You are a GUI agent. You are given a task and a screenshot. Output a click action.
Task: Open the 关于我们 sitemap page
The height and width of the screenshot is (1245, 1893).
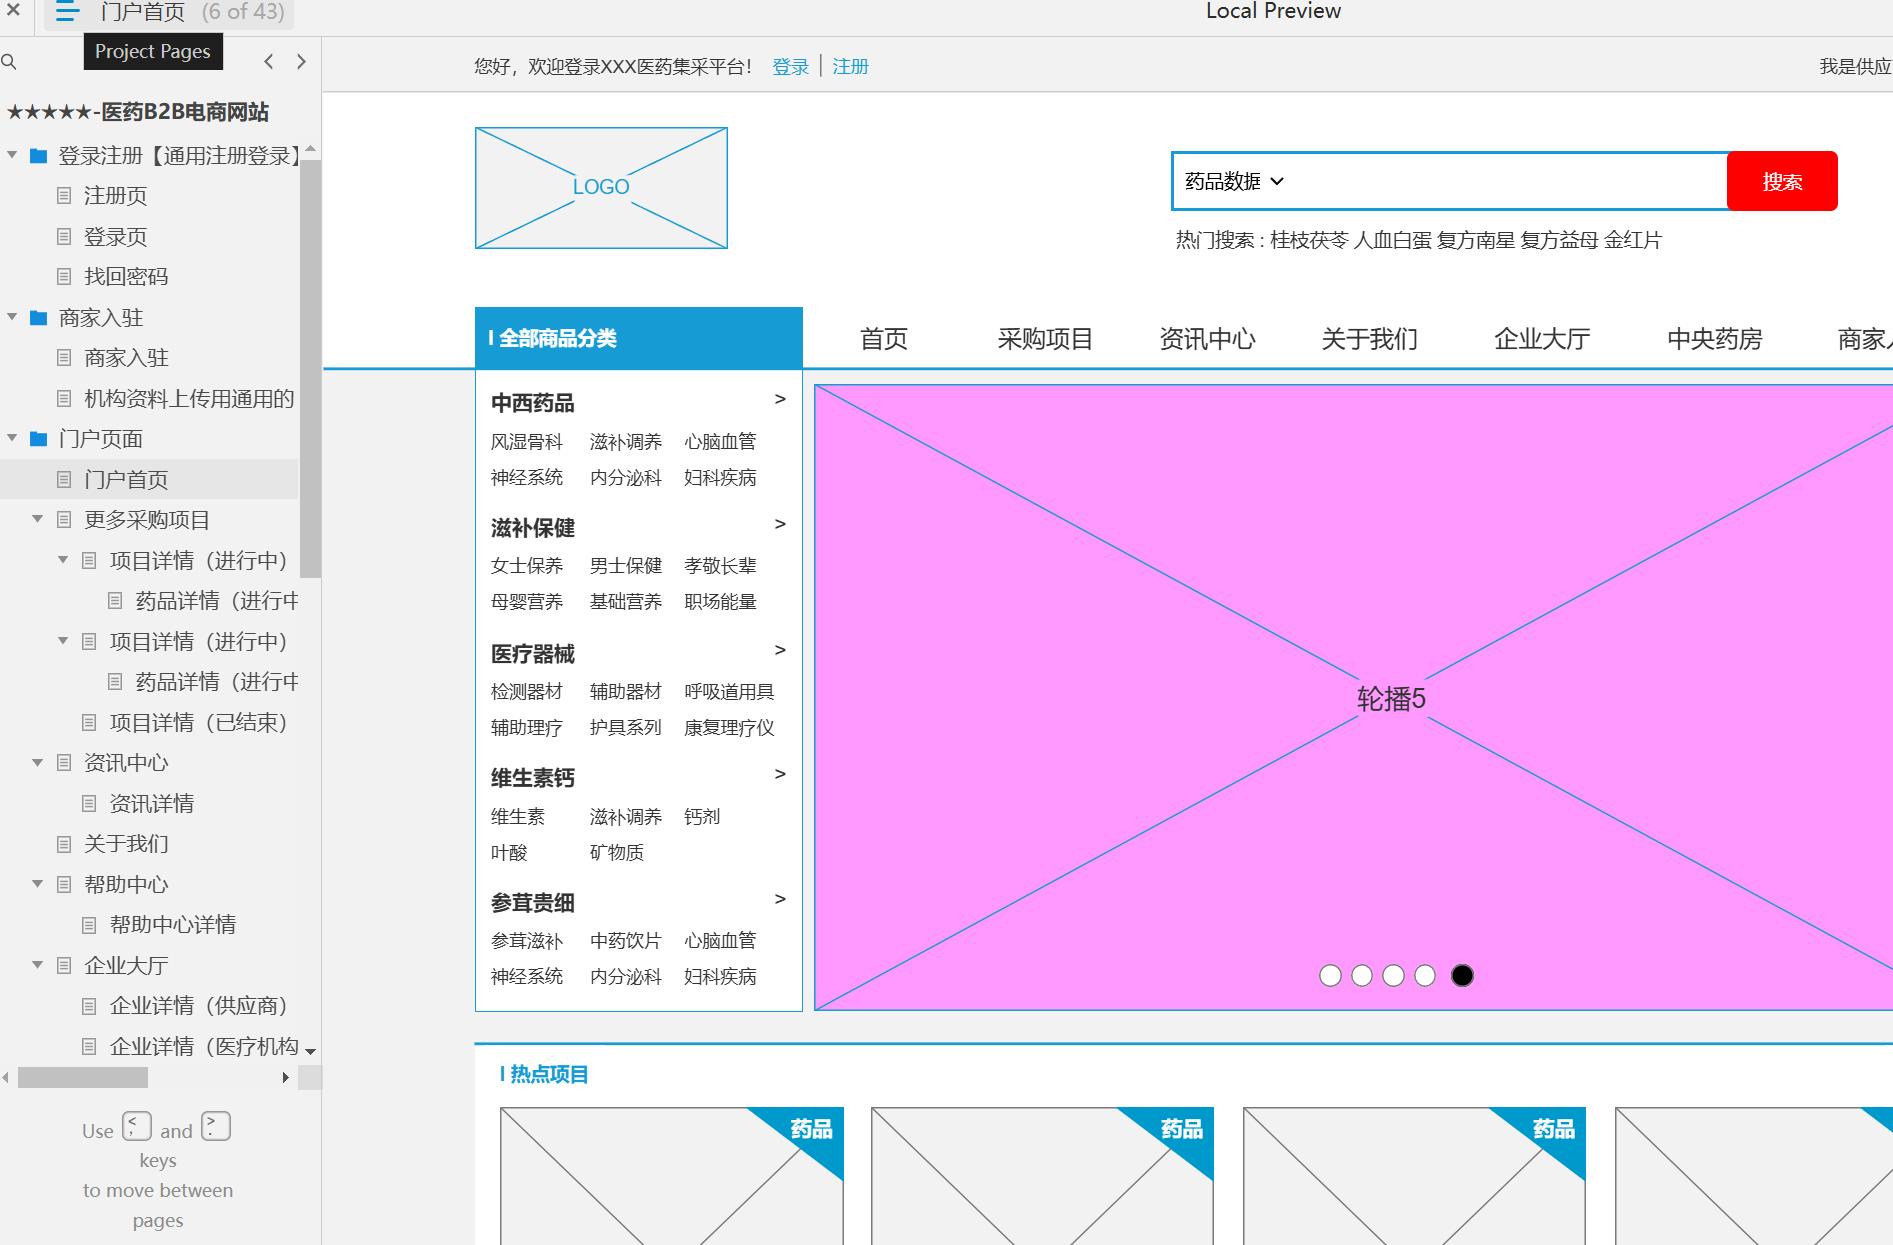pyautogui.click(x=126, y=844)
